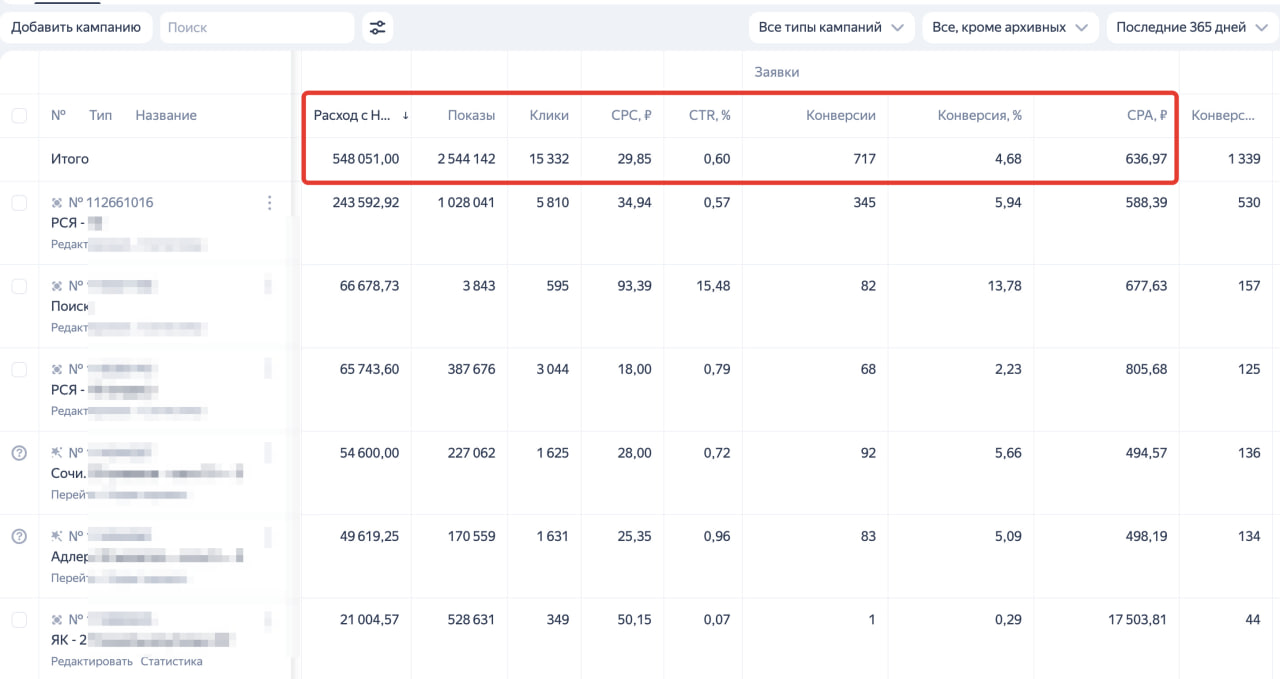Click CPA value 498,19
This screenshot has width=1280, height=679.
[1146, 536]
